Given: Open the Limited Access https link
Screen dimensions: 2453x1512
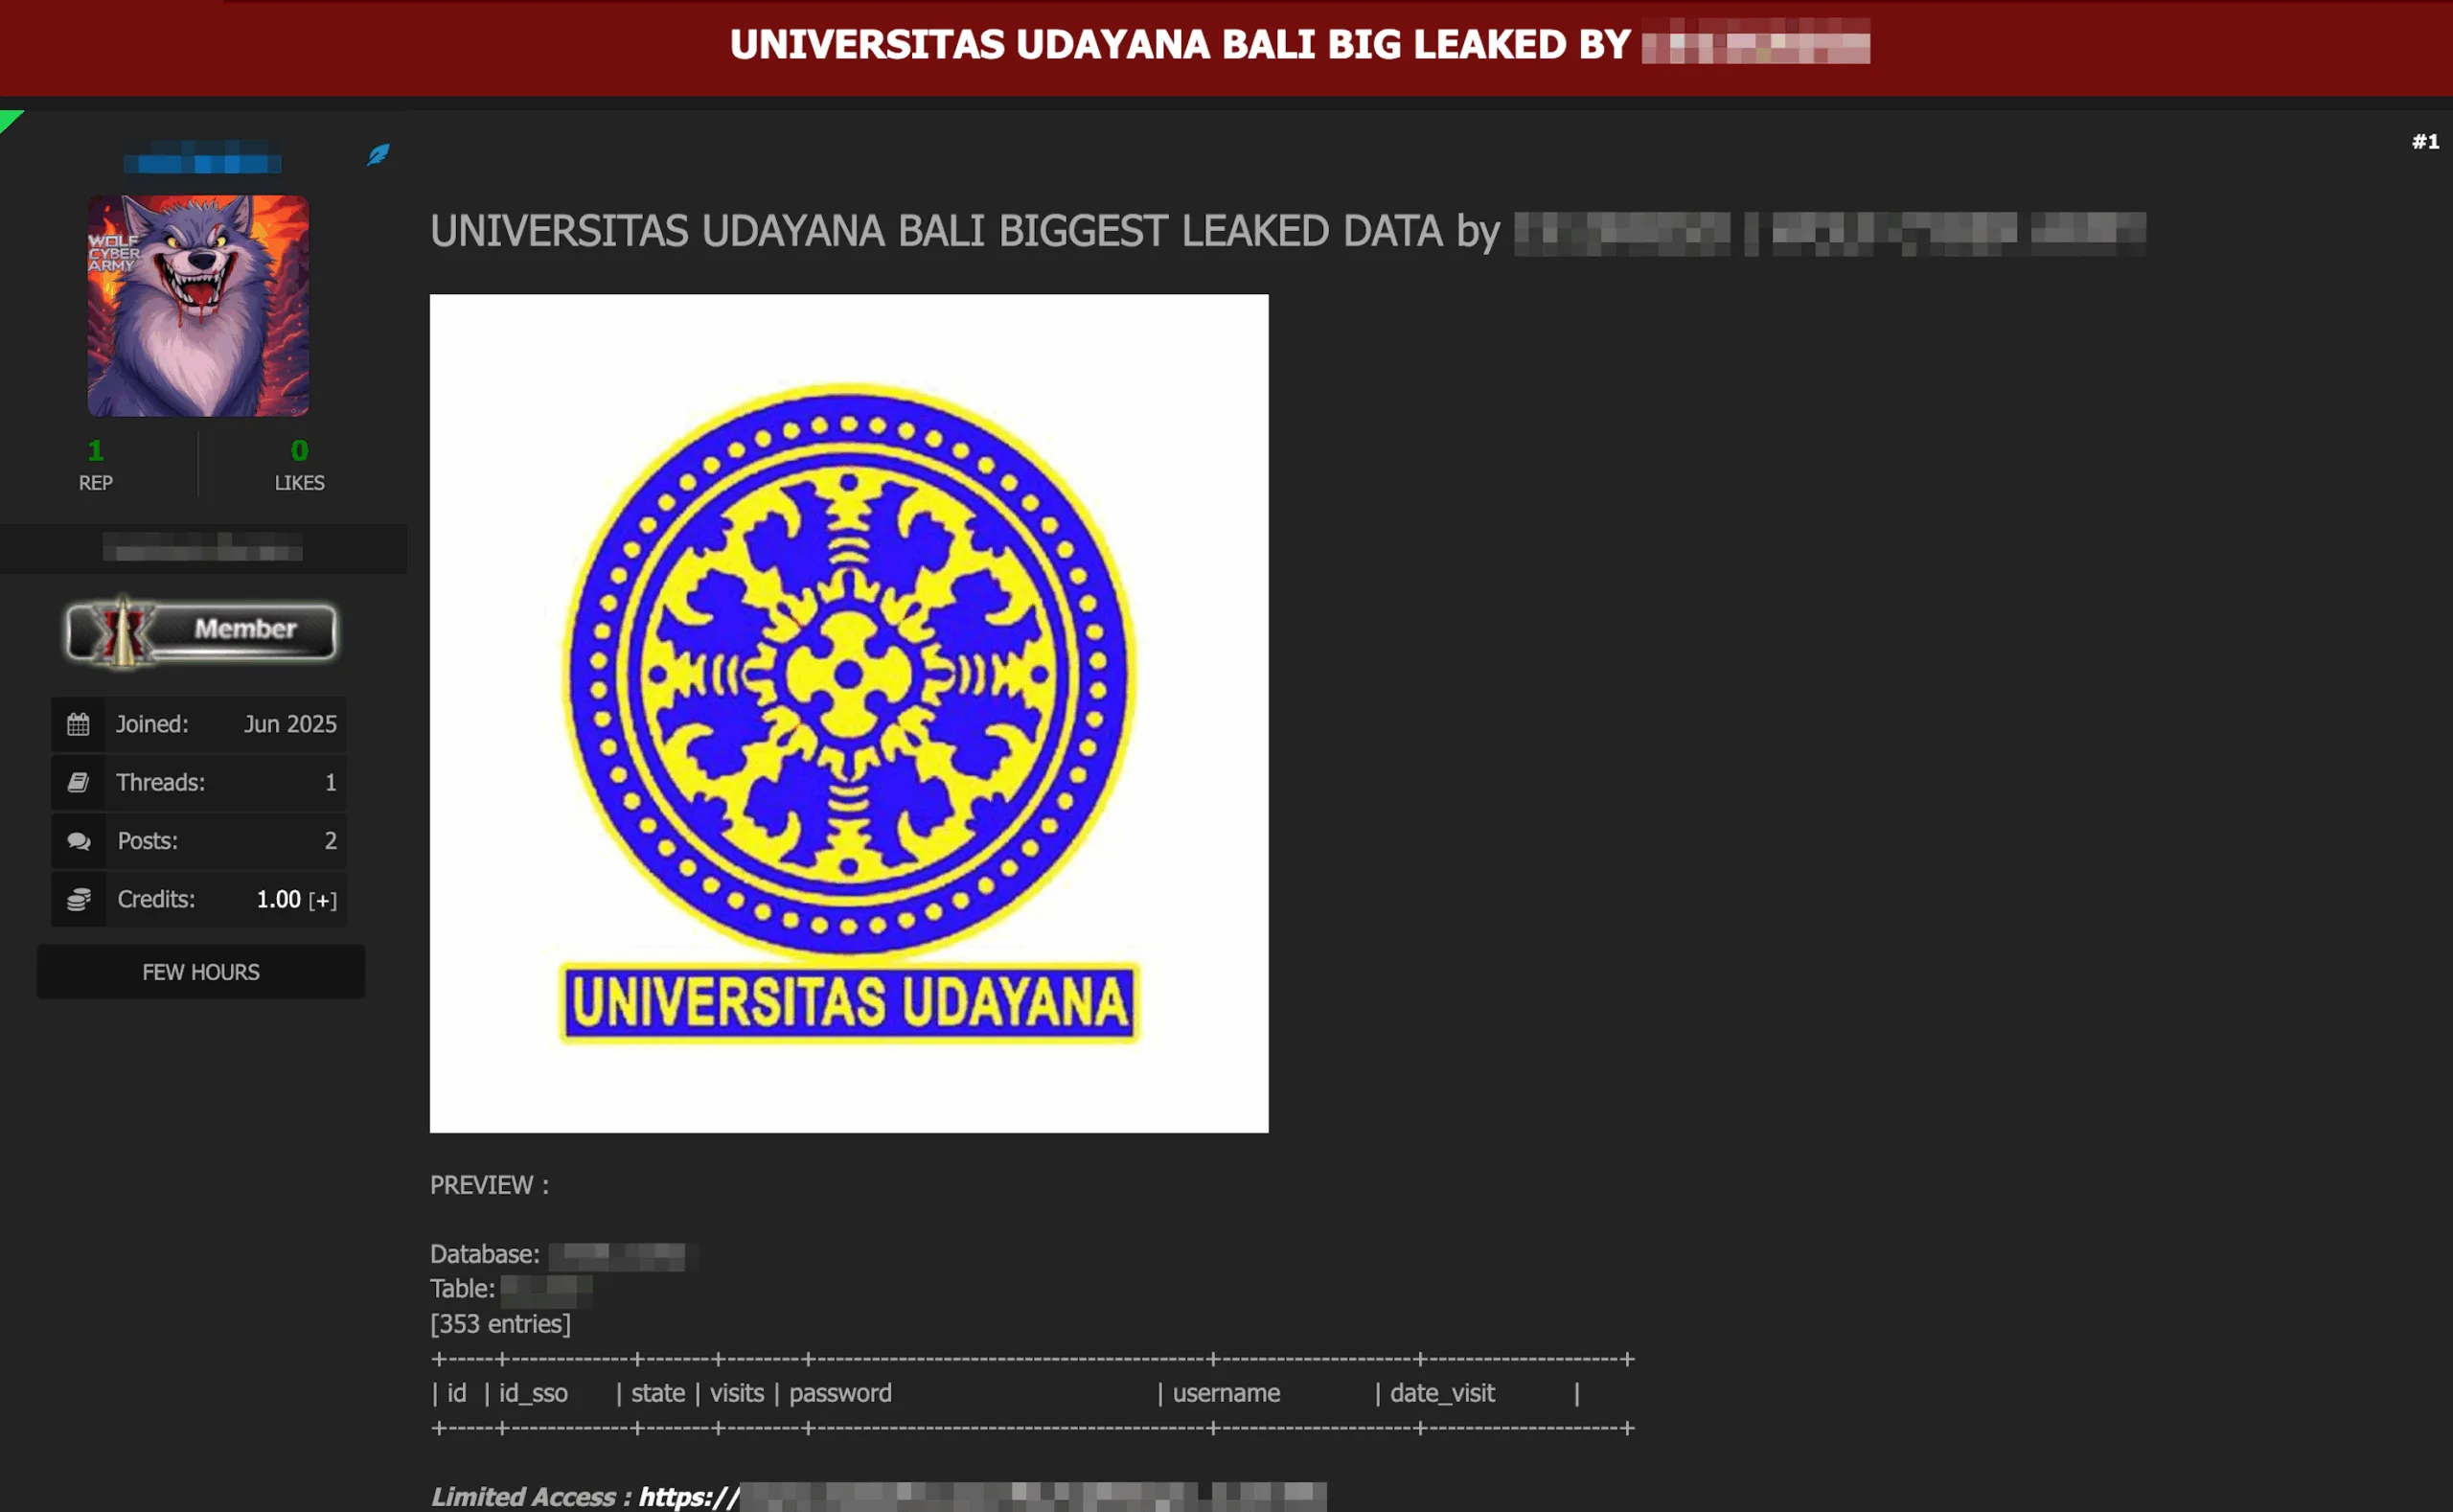Looking at the screenshot, I should pos(982,1497).
